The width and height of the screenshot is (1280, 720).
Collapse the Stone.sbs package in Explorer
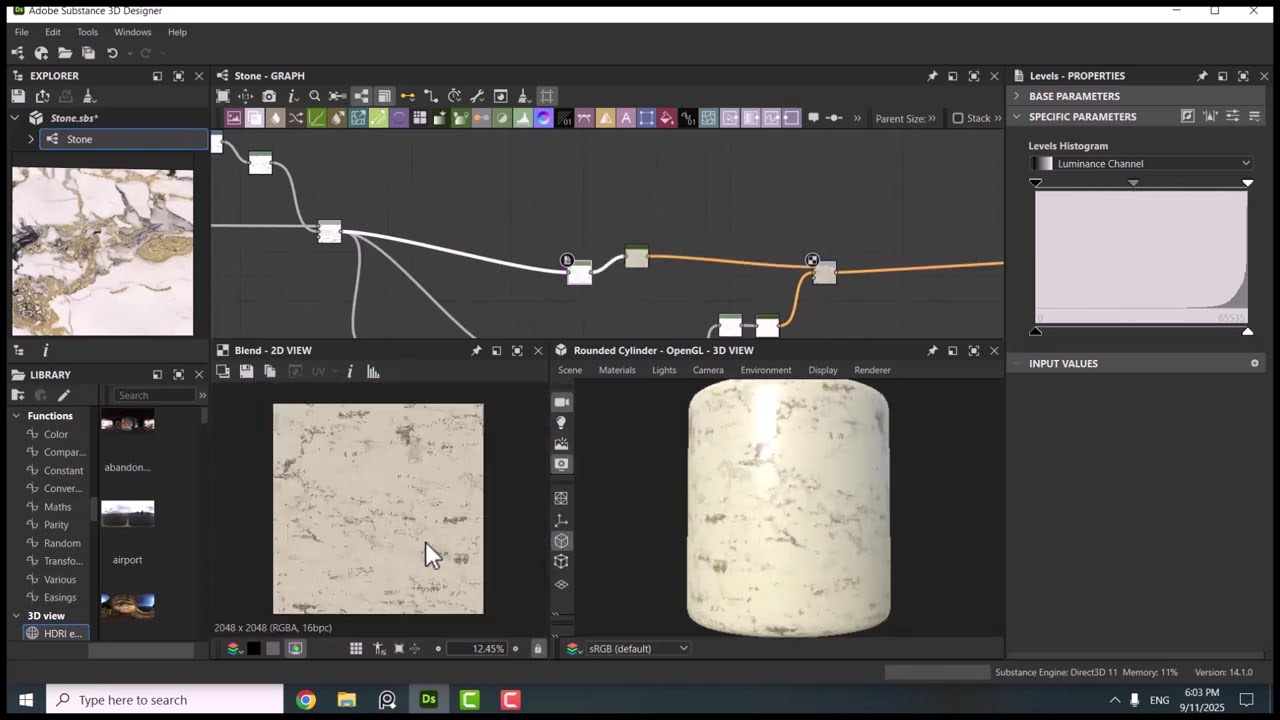15,118
